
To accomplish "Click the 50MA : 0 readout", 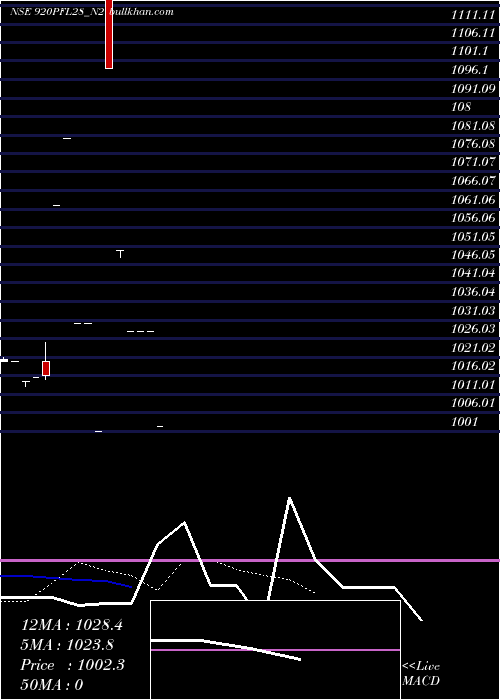I will (x=52, y=684).
